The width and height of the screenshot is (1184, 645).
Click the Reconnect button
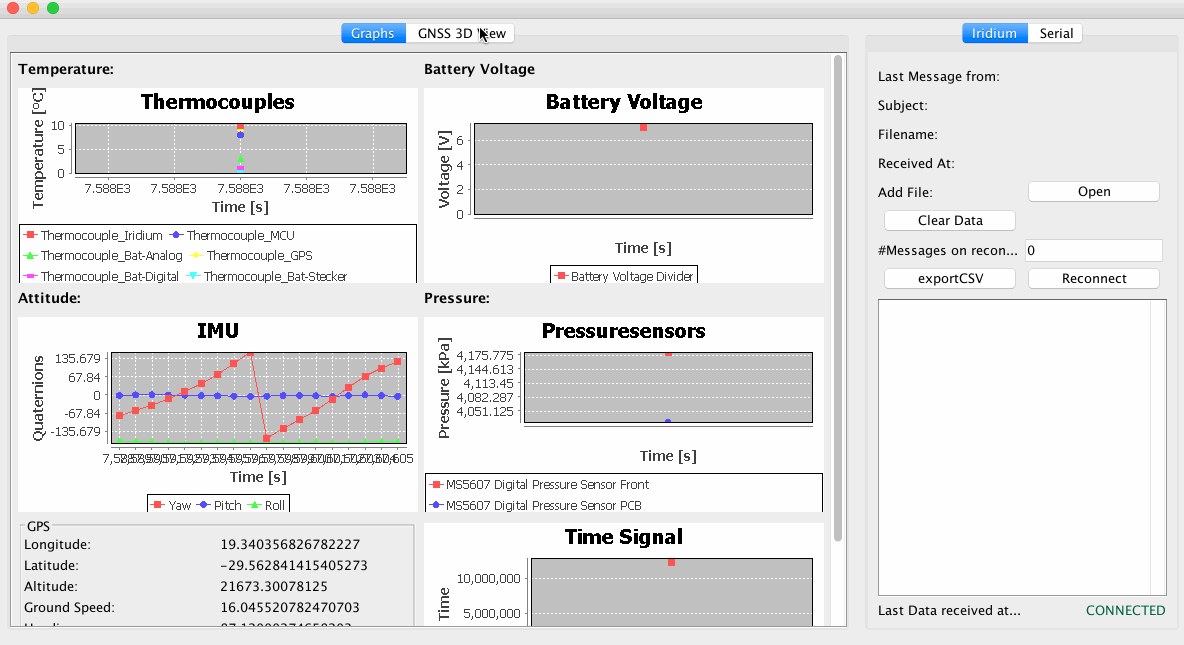coord(1093,279)
